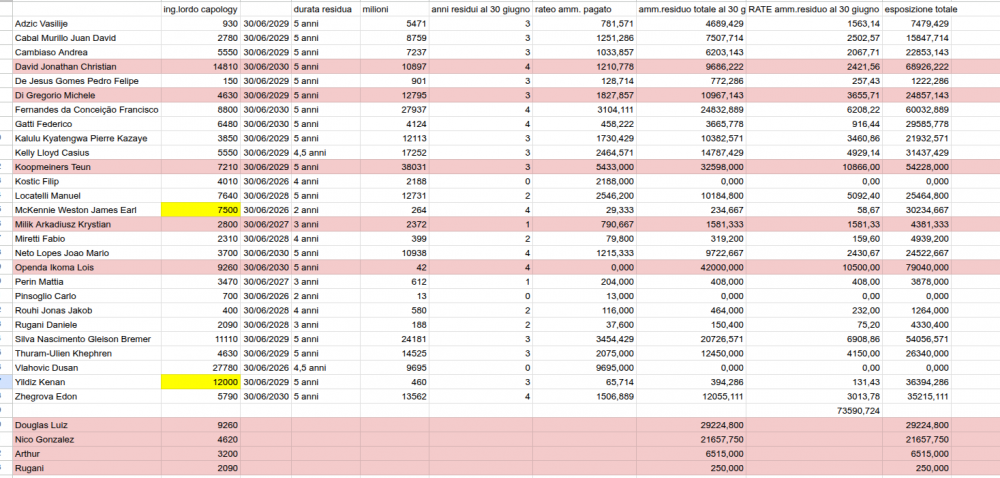Click Vlahovic's ing.lordo value 27780
Screen dimensions: 1000x478
pos(201,368)
